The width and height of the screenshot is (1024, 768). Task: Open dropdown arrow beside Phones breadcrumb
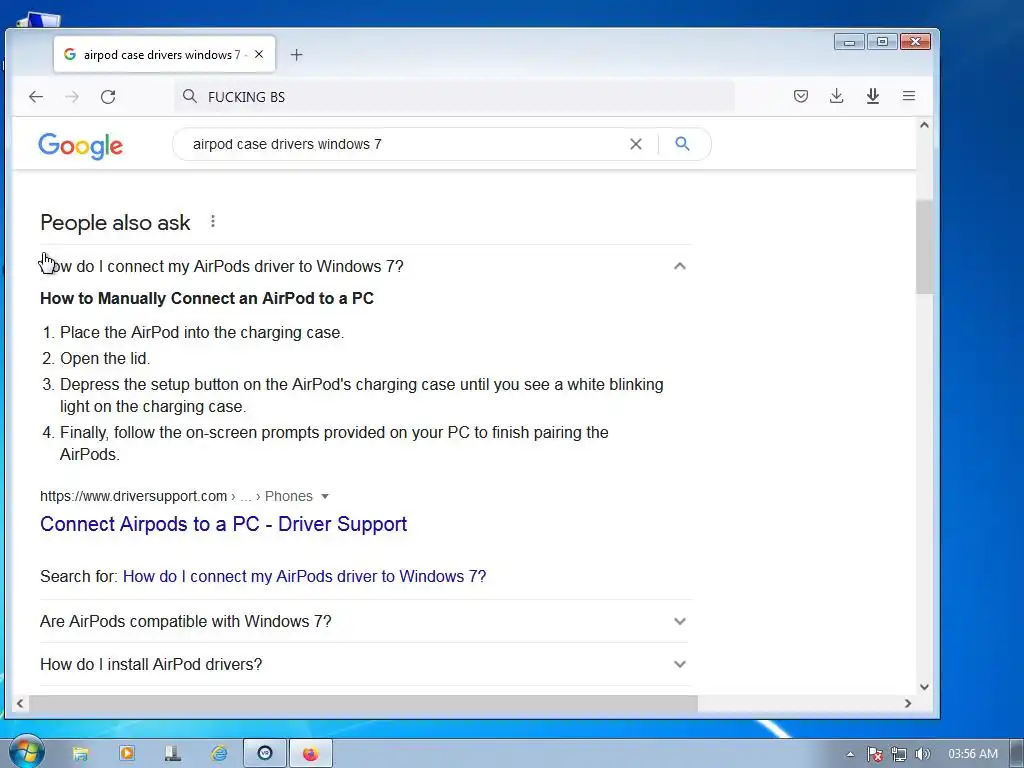(x=325, y=496)
